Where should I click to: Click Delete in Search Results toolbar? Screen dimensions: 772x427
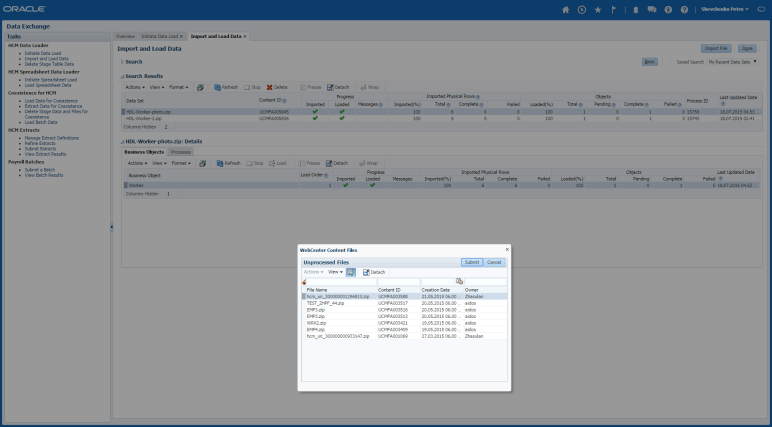pos(277,87)
